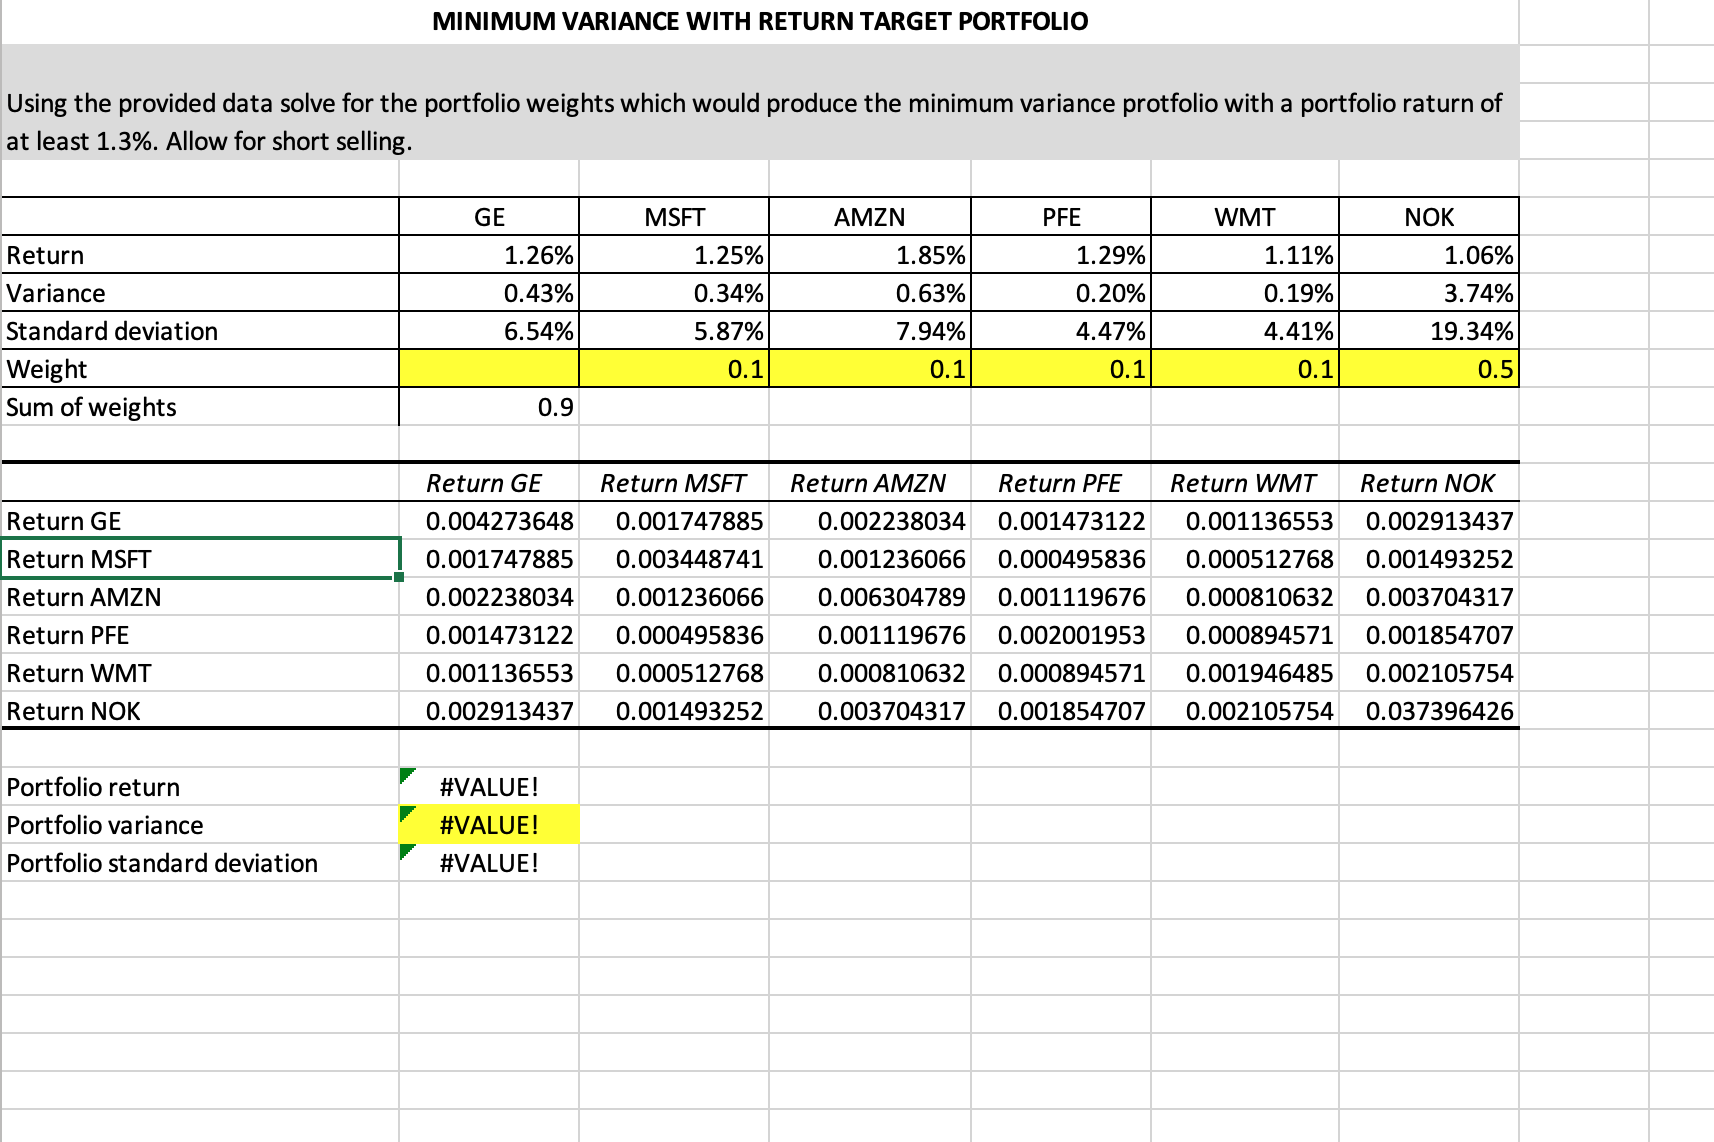Select GE return value 1.26%
Screen dimensions: 1714x1142
coord(489,255)
